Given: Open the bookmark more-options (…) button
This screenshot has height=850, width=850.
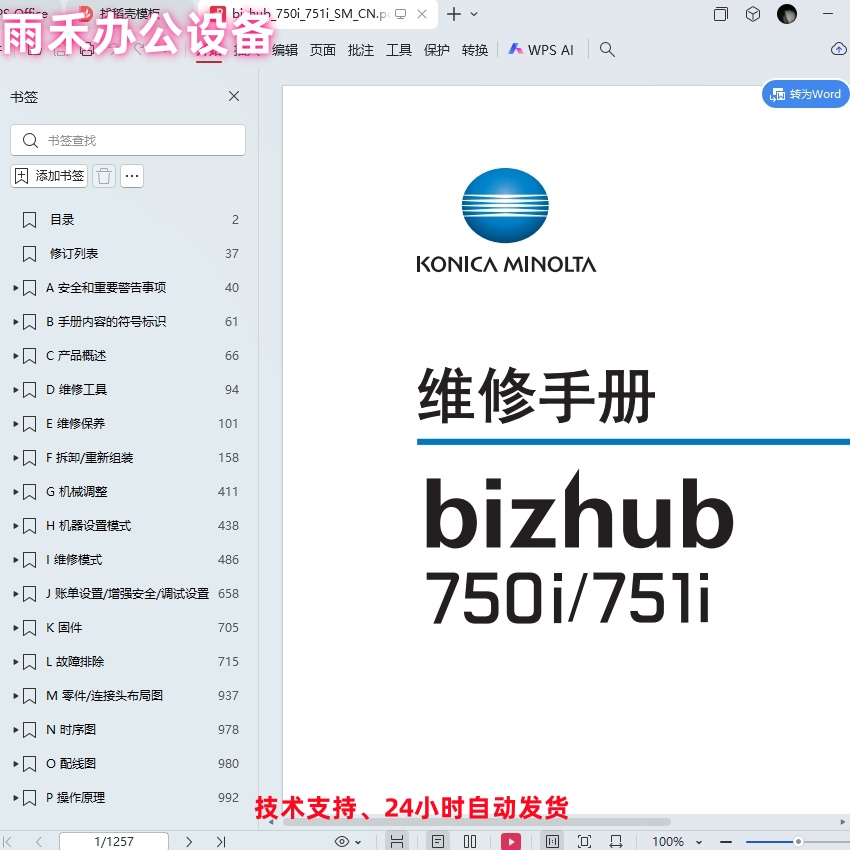Looking at the screenshot, I should tap(132, 176).
